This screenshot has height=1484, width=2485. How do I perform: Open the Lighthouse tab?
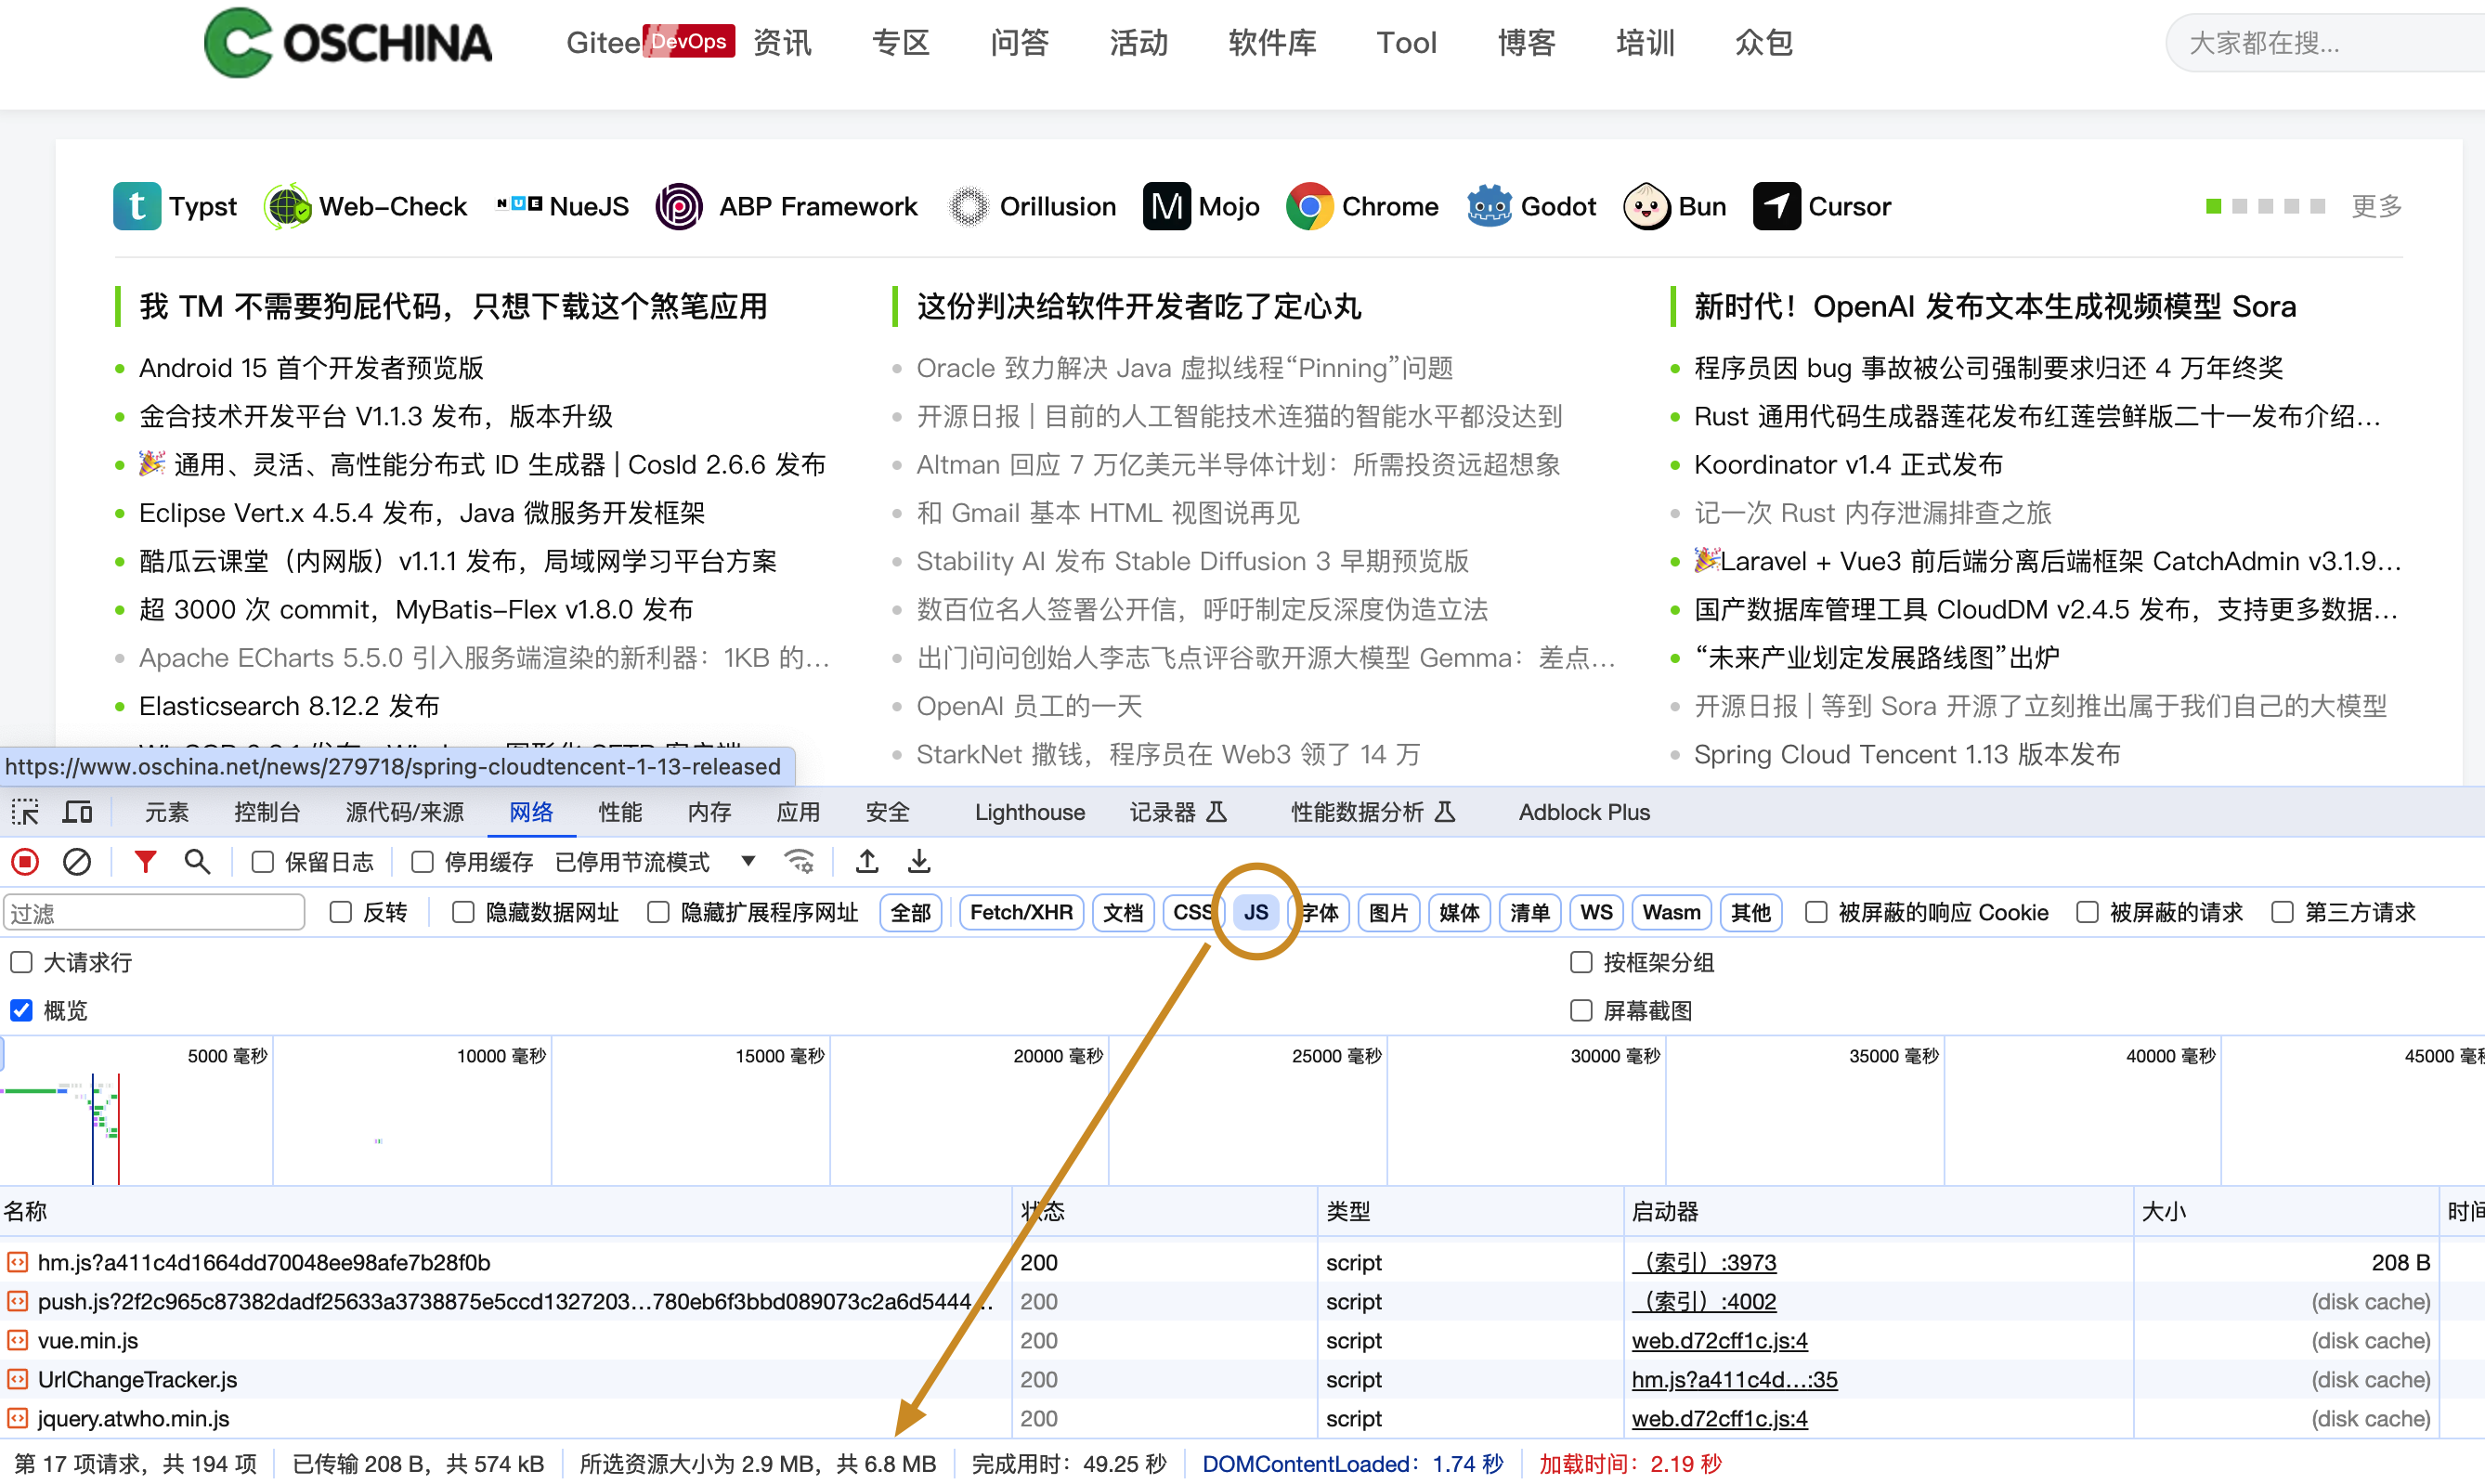1029,811
